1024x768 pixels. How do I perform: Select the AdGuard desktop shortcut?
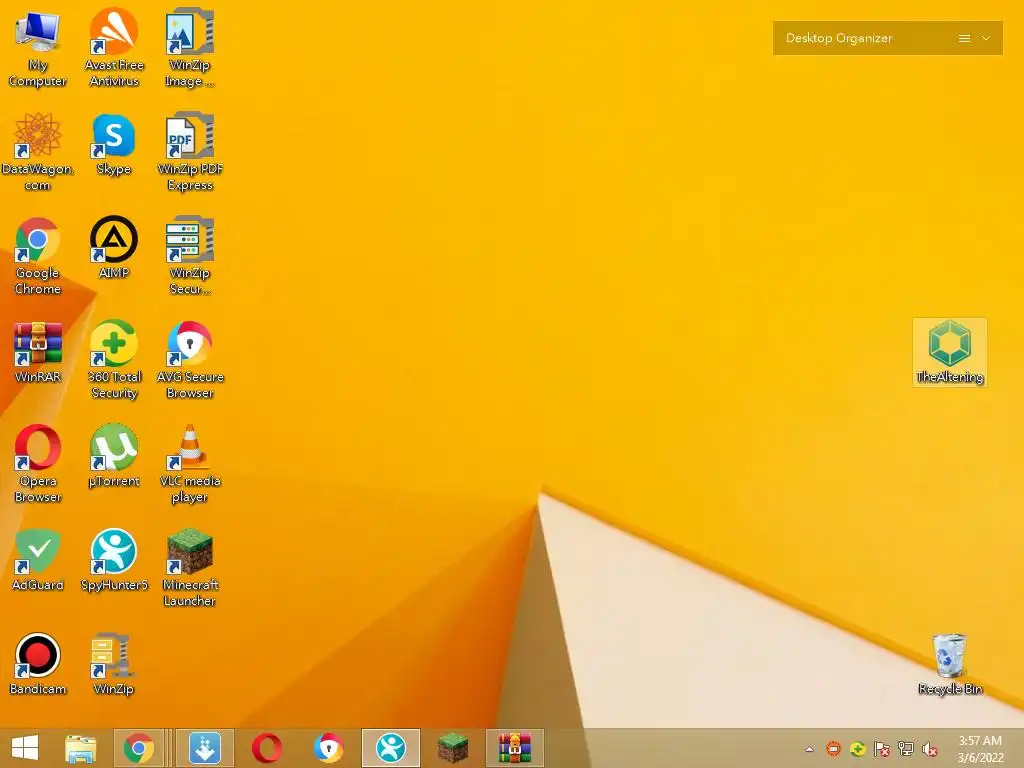pyautogui.click(x=38, y=560)
